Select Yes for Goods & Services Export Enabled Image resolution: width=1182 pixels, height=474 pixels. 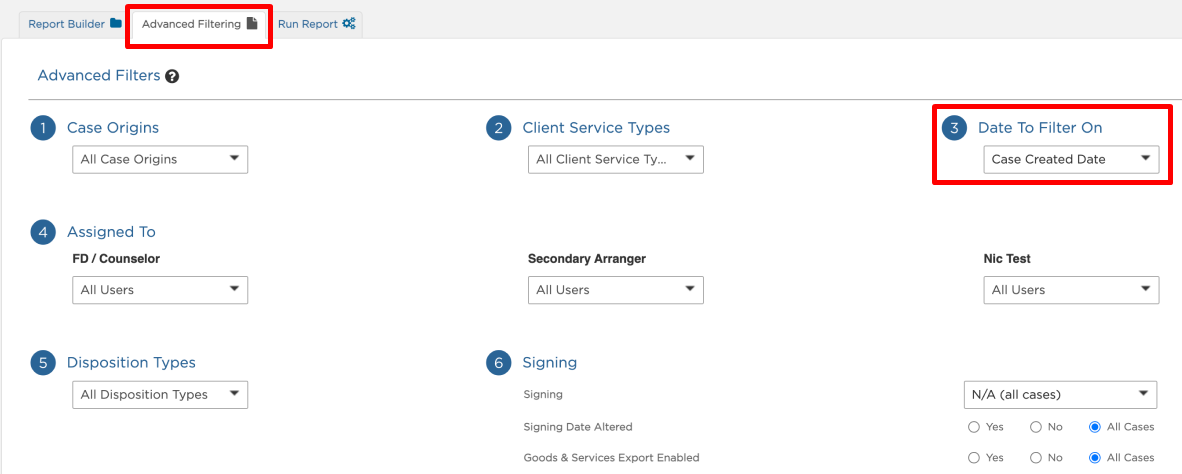click(974, 458)
